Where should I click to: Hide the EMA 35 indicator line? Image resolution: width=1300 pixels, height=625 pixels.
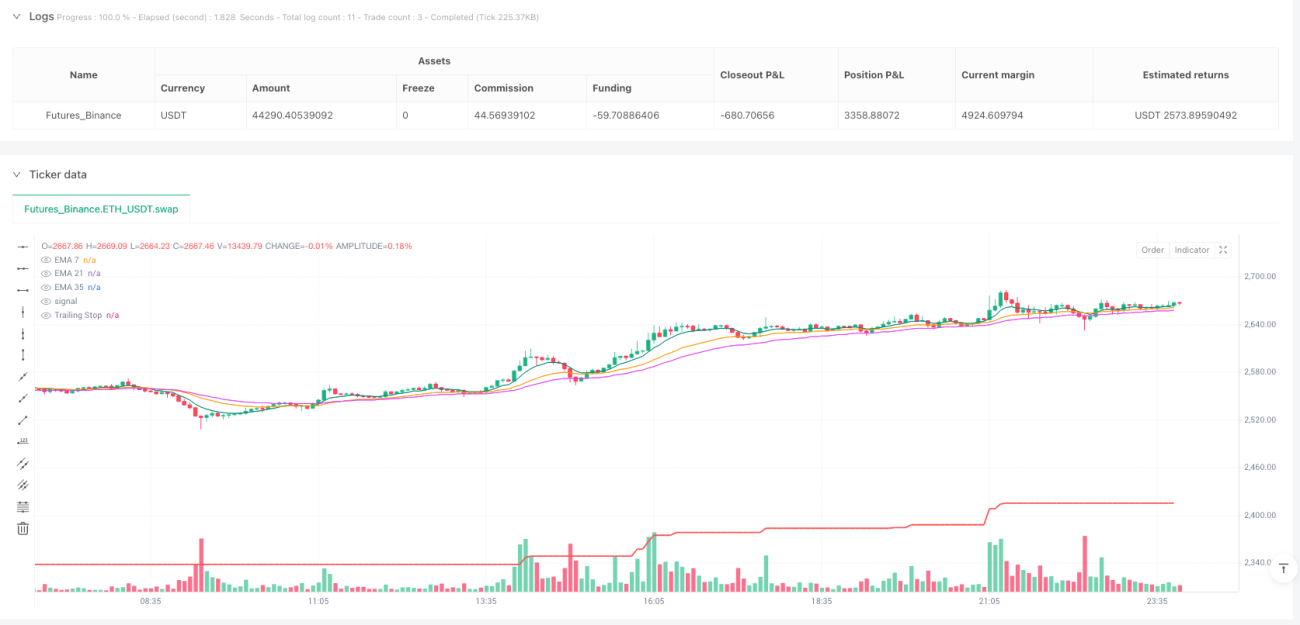[45, 287]
